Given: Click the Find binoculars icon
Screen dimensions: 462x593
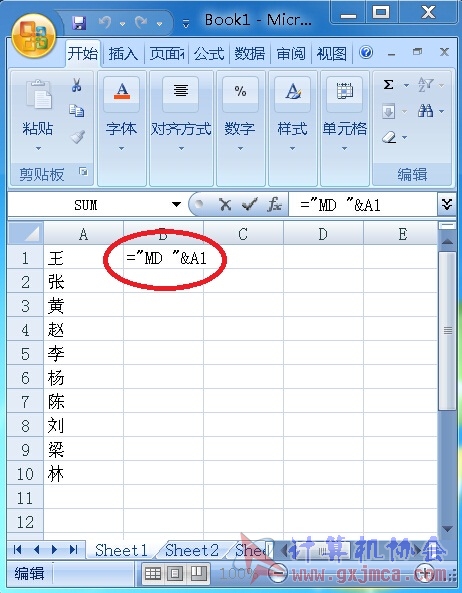Looking at the screenshot, I should [425, 111].
